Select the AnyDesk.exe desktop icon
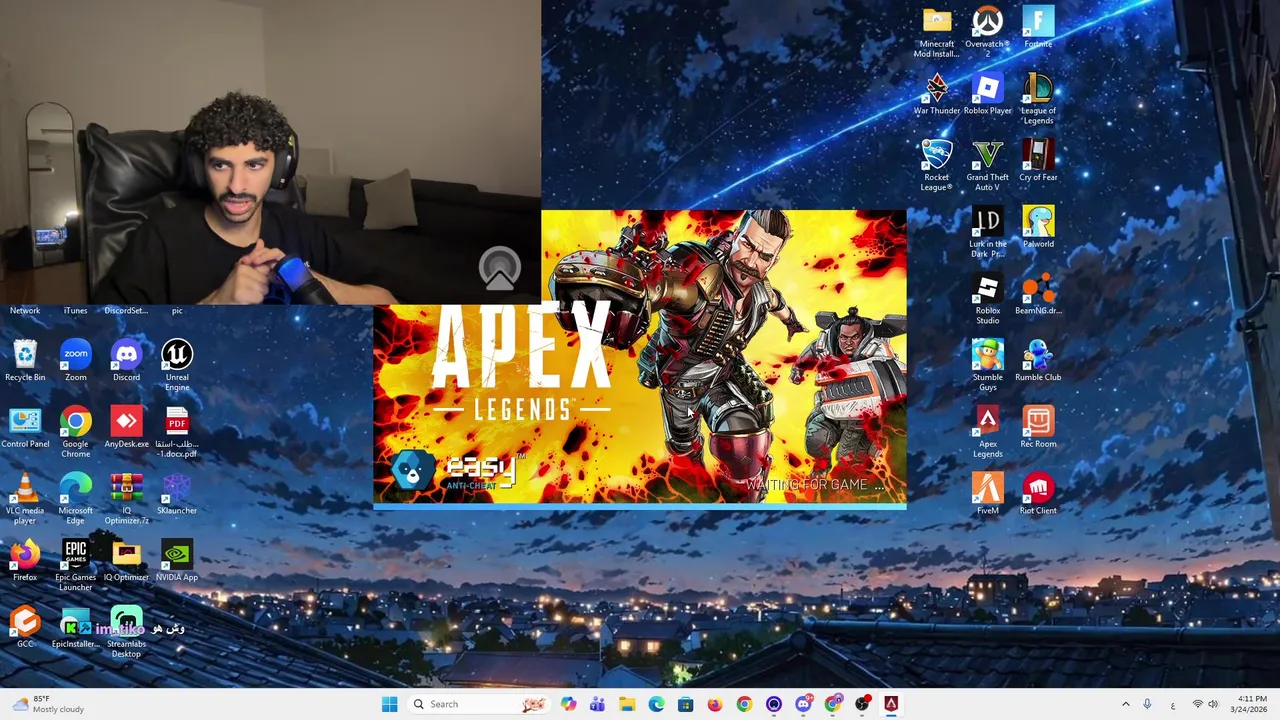The image size is (1280, 720). [x=126, y=428]
